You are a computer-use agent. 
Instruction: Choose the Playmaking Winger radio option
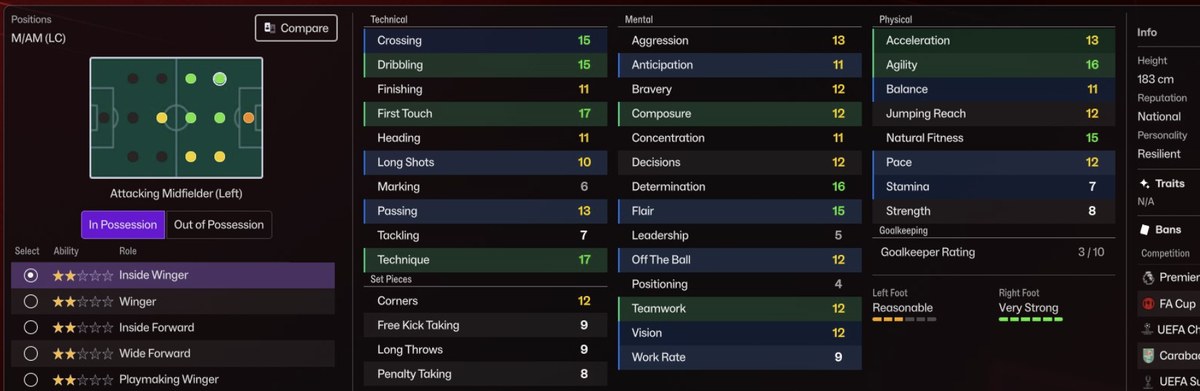point(31,379)
